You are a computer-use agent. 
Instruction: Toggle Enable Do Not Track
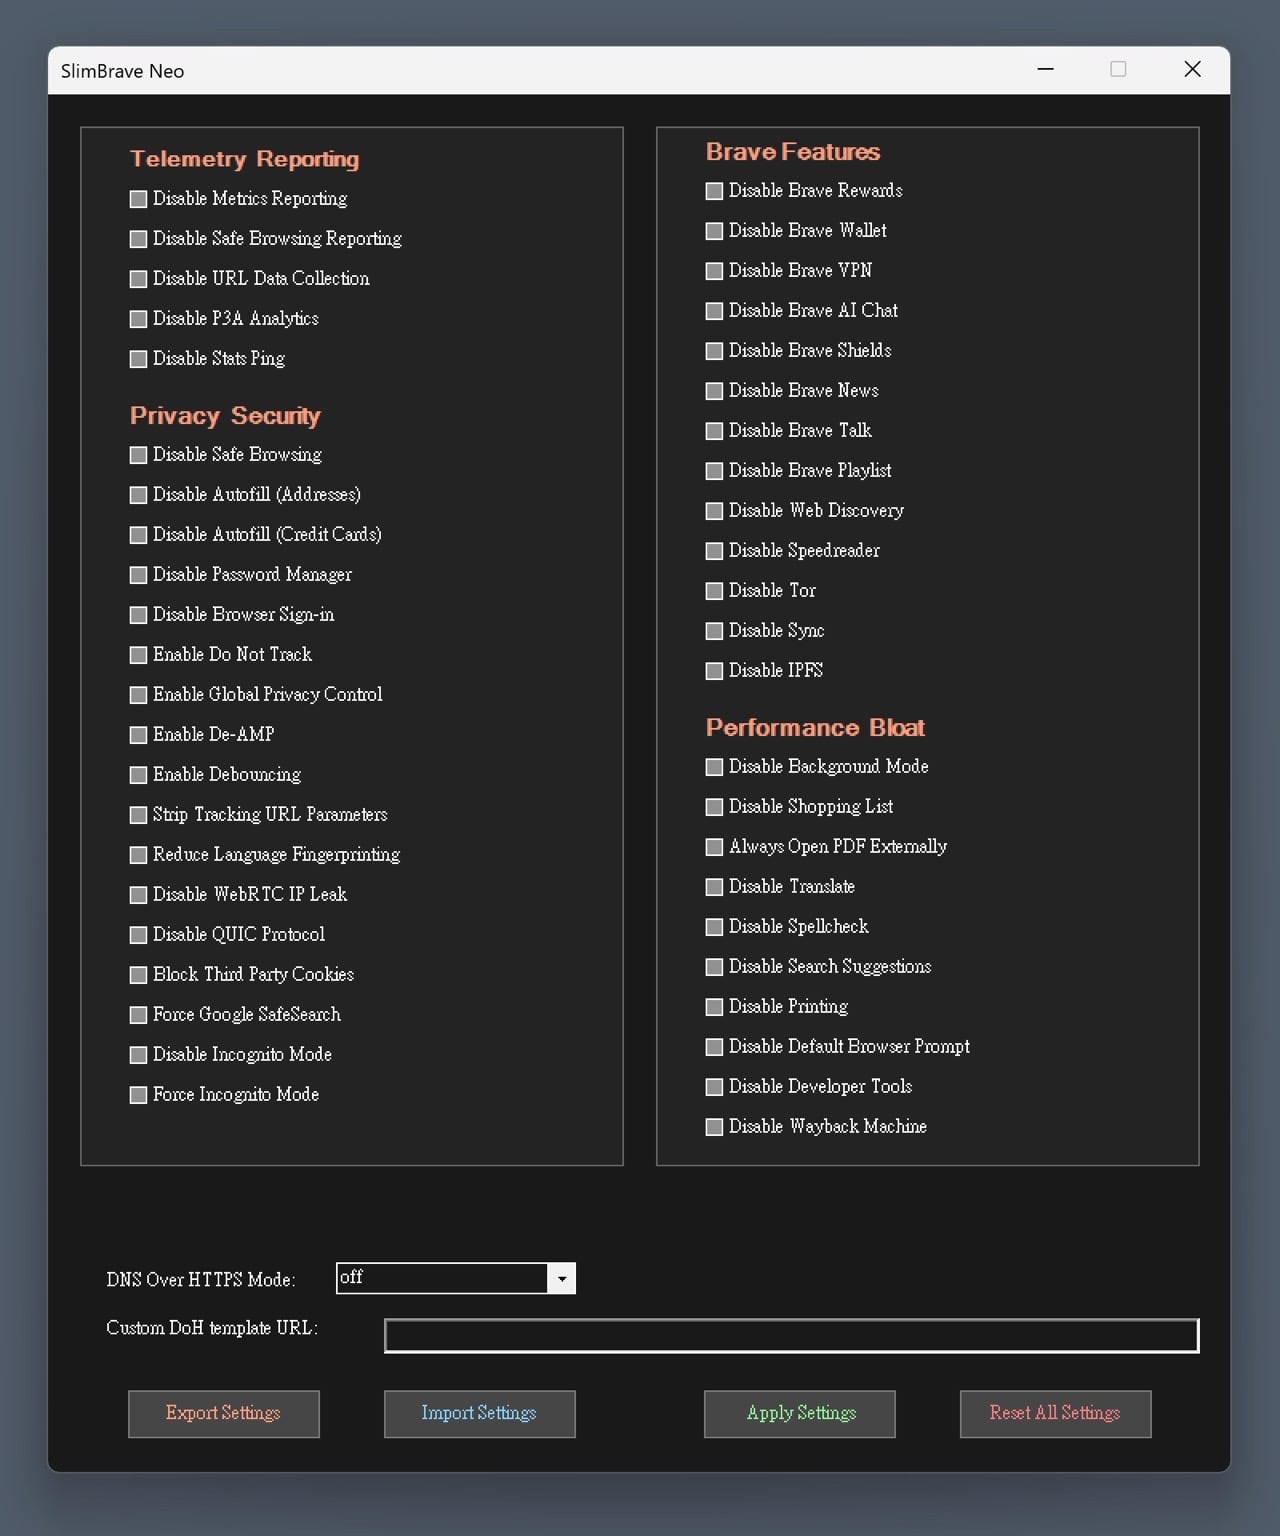coord(139,655)
